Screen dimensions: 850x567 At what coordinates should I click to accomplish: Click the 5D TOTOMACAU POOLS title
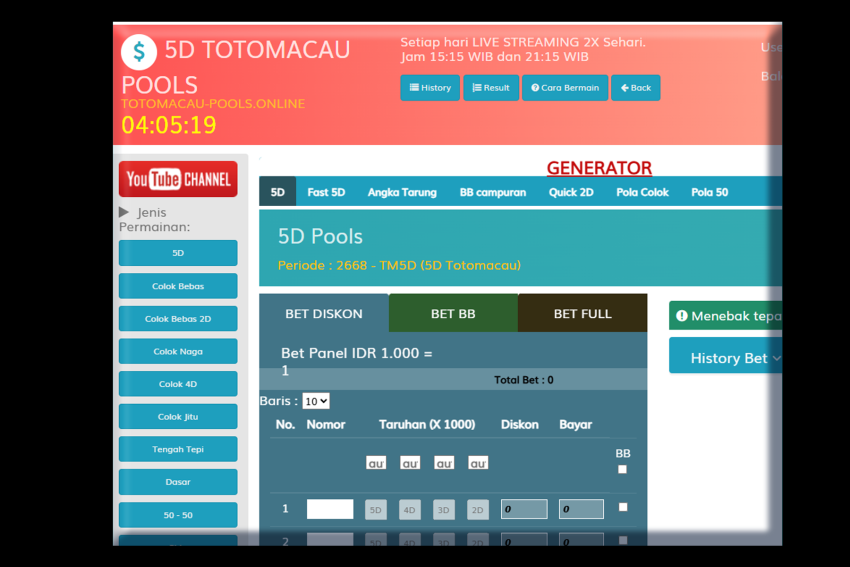coord(235,67)
